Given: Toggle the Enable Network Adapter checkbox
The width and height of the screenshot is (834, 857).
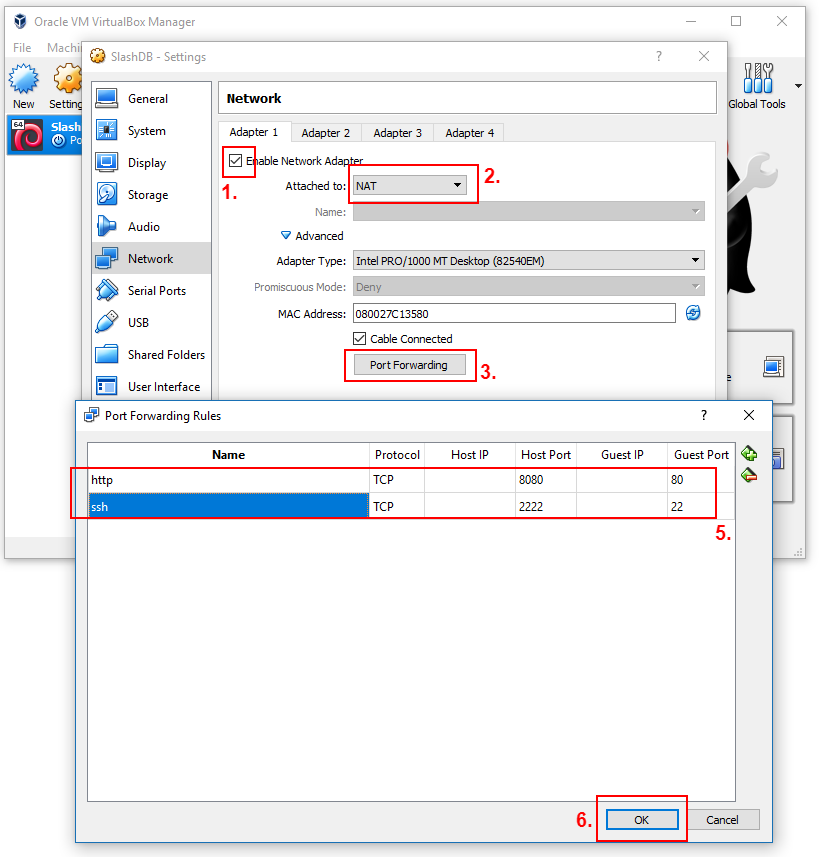Looking at the screenshot, I should coord(236,160).
